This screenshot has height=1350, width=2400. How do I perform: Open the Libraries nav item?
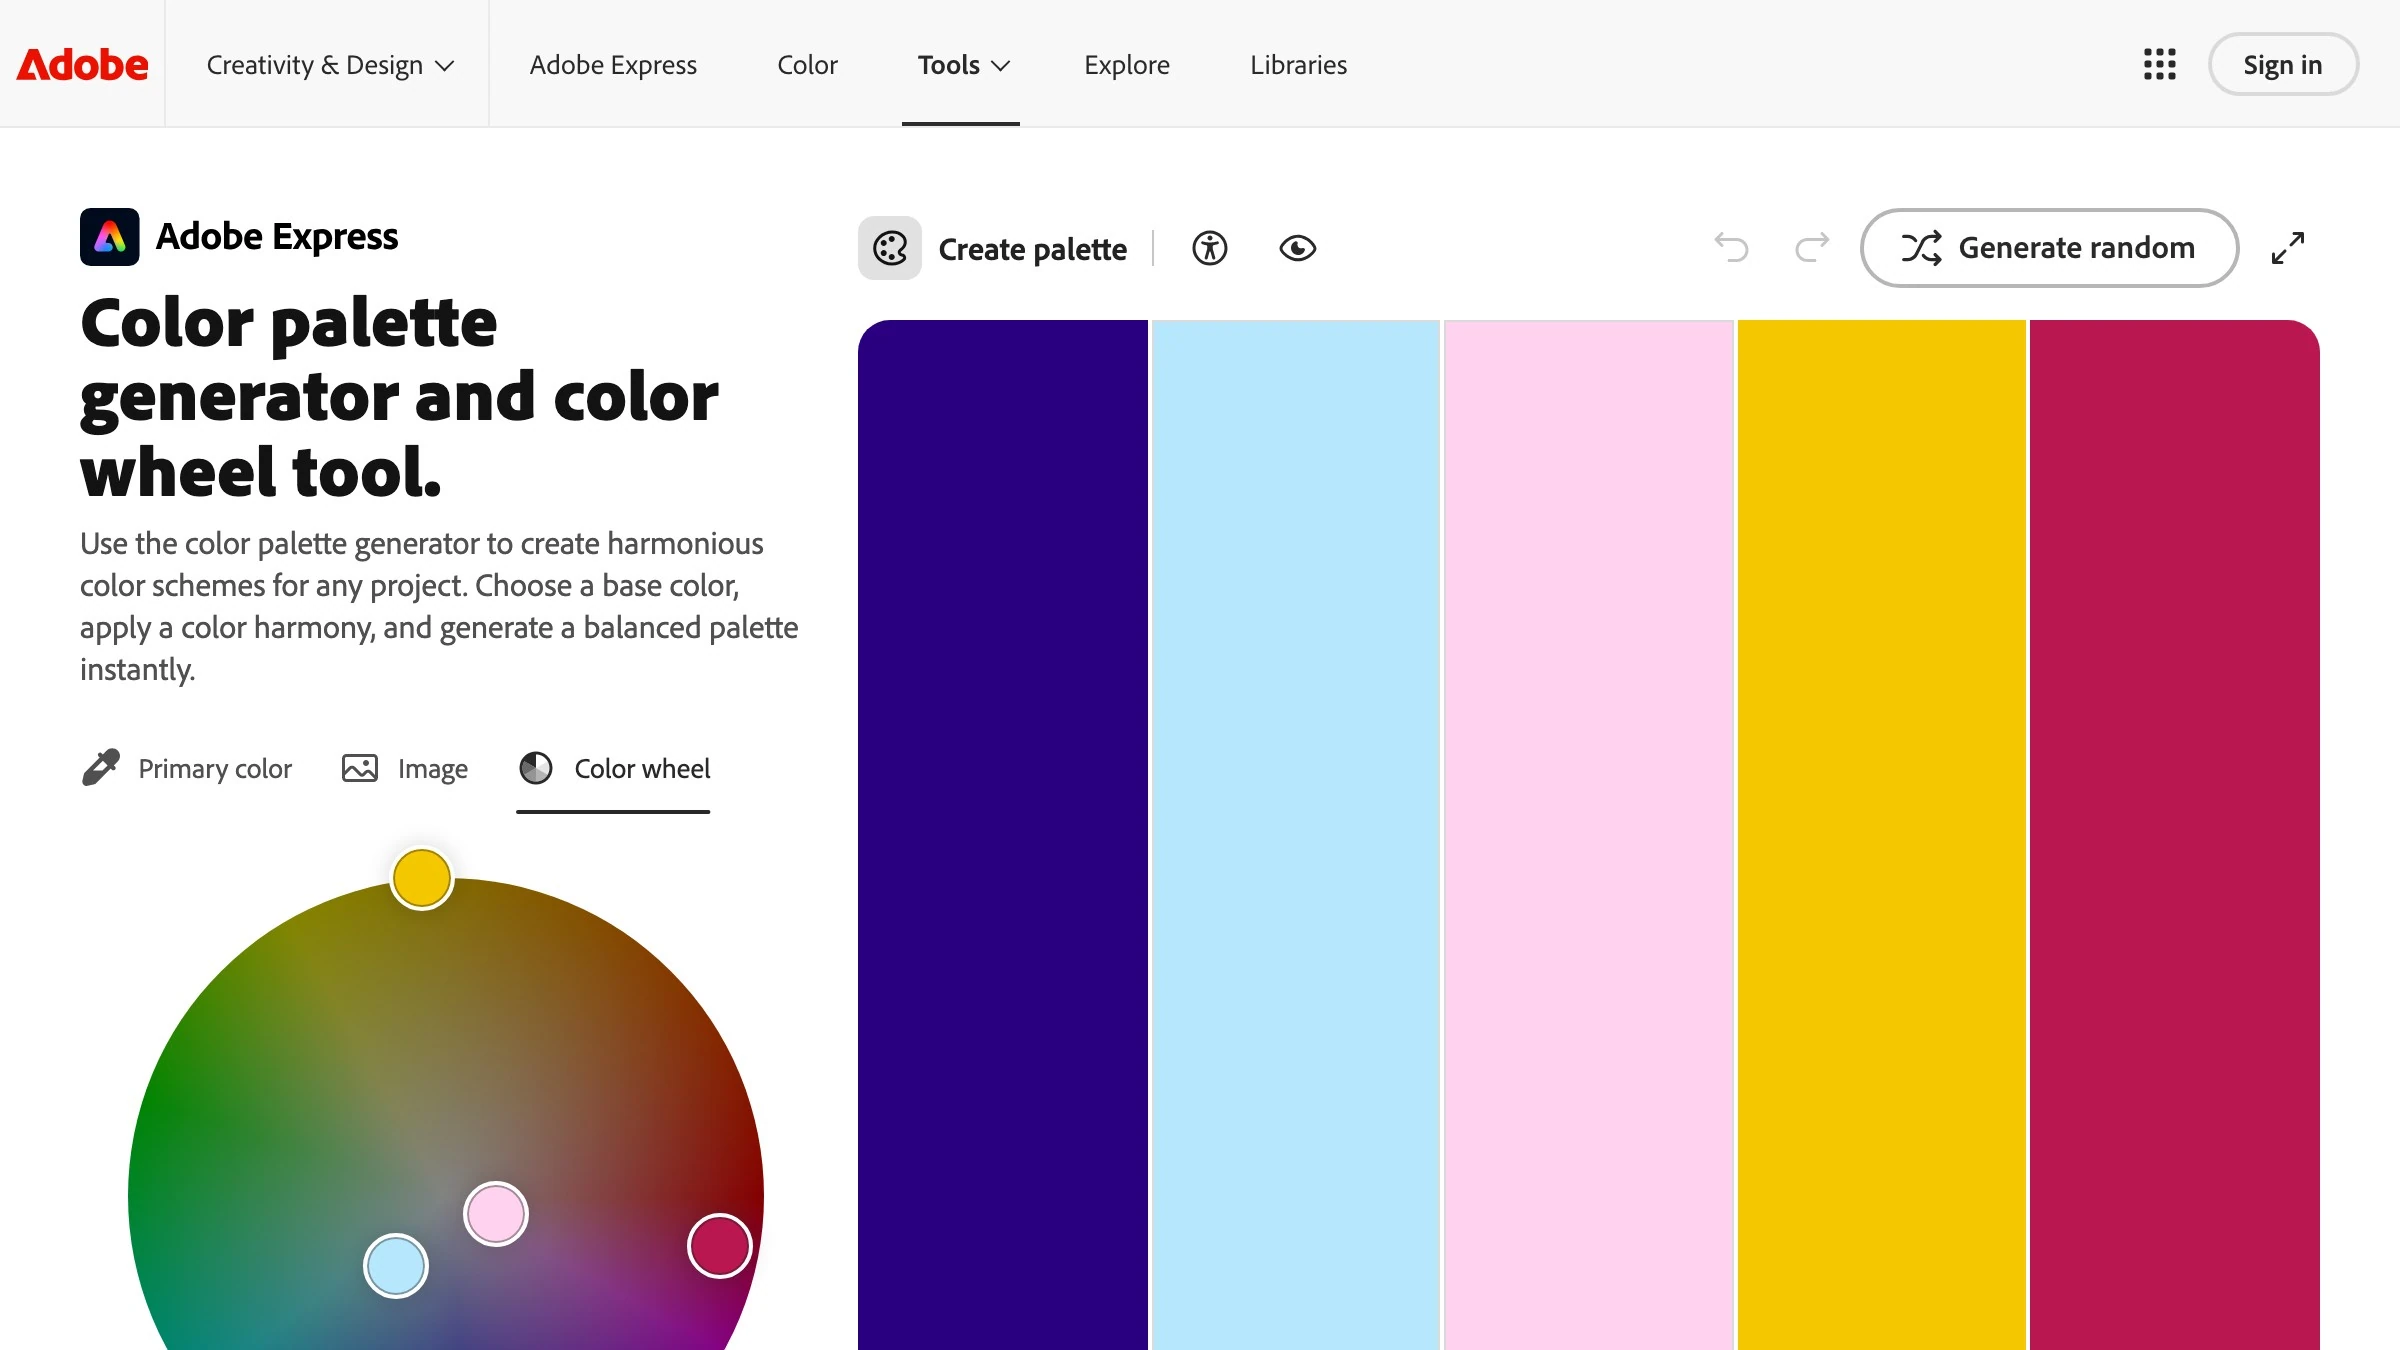click(x=1298, y=65)
